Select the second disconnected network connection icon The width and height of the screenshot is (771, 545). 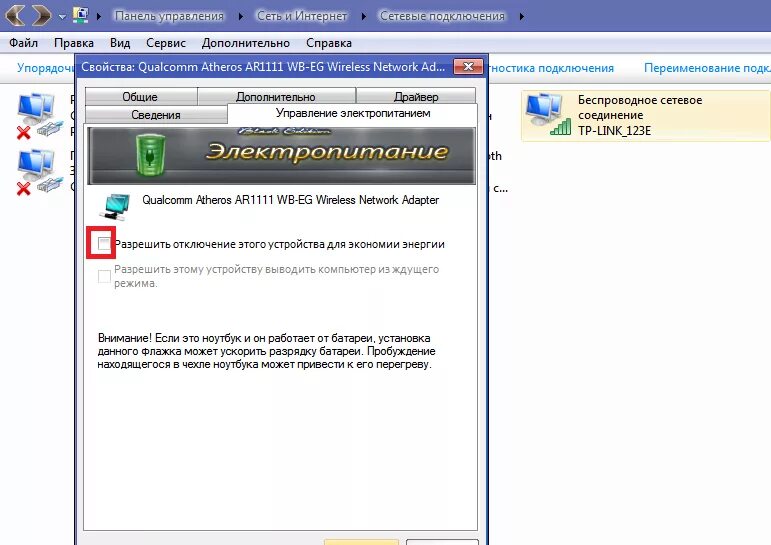(38, 172)
